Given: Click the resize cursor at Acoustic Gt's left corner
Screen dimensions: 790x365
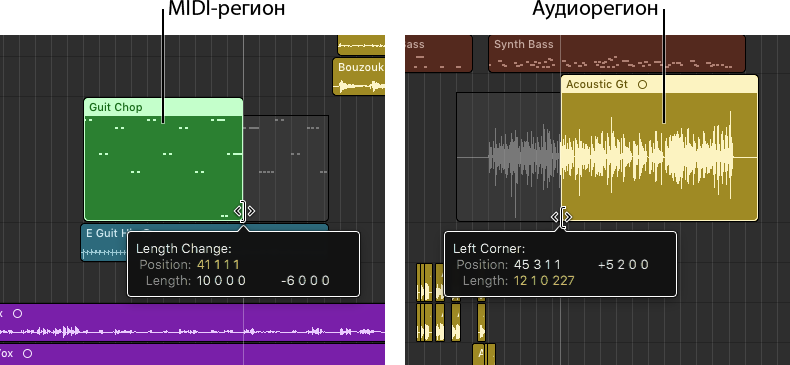Looking at the screenshot, I should 562,217.
